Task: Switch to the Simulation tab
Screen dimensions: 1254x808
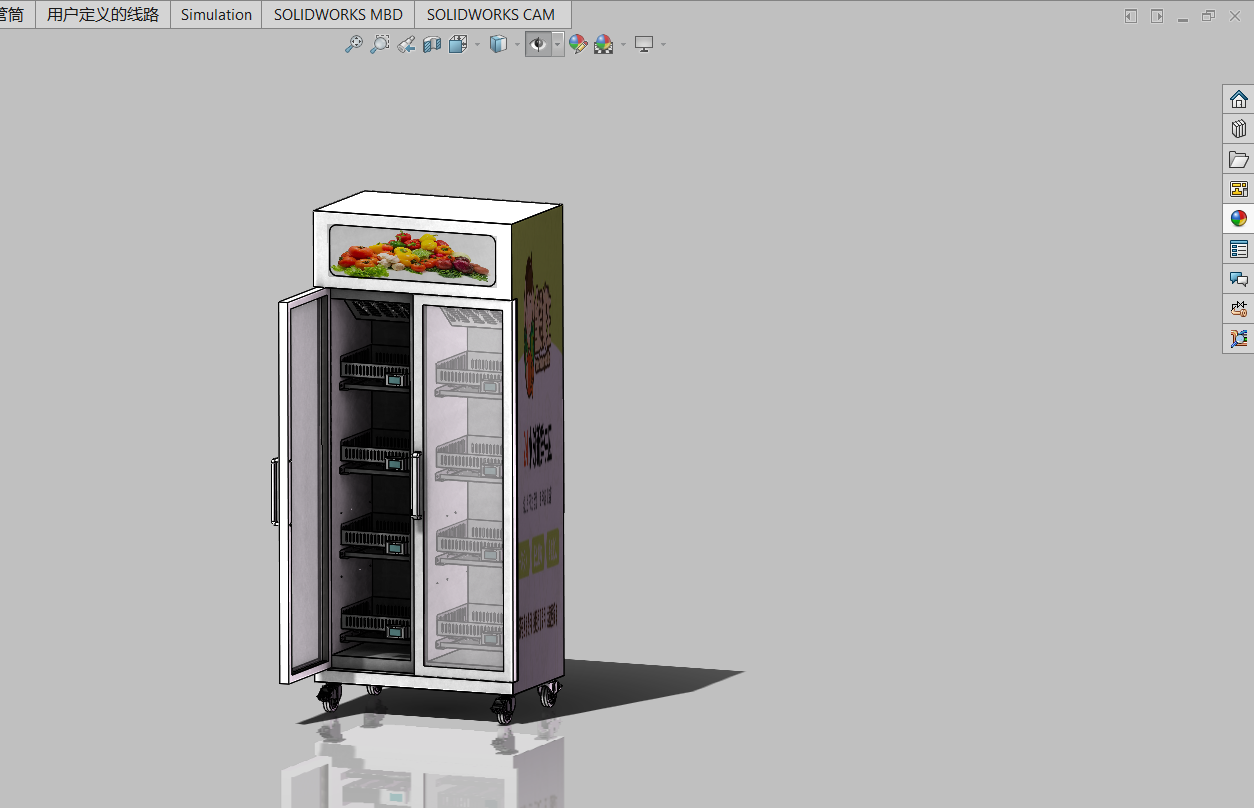Action: [x=216, y=15]
